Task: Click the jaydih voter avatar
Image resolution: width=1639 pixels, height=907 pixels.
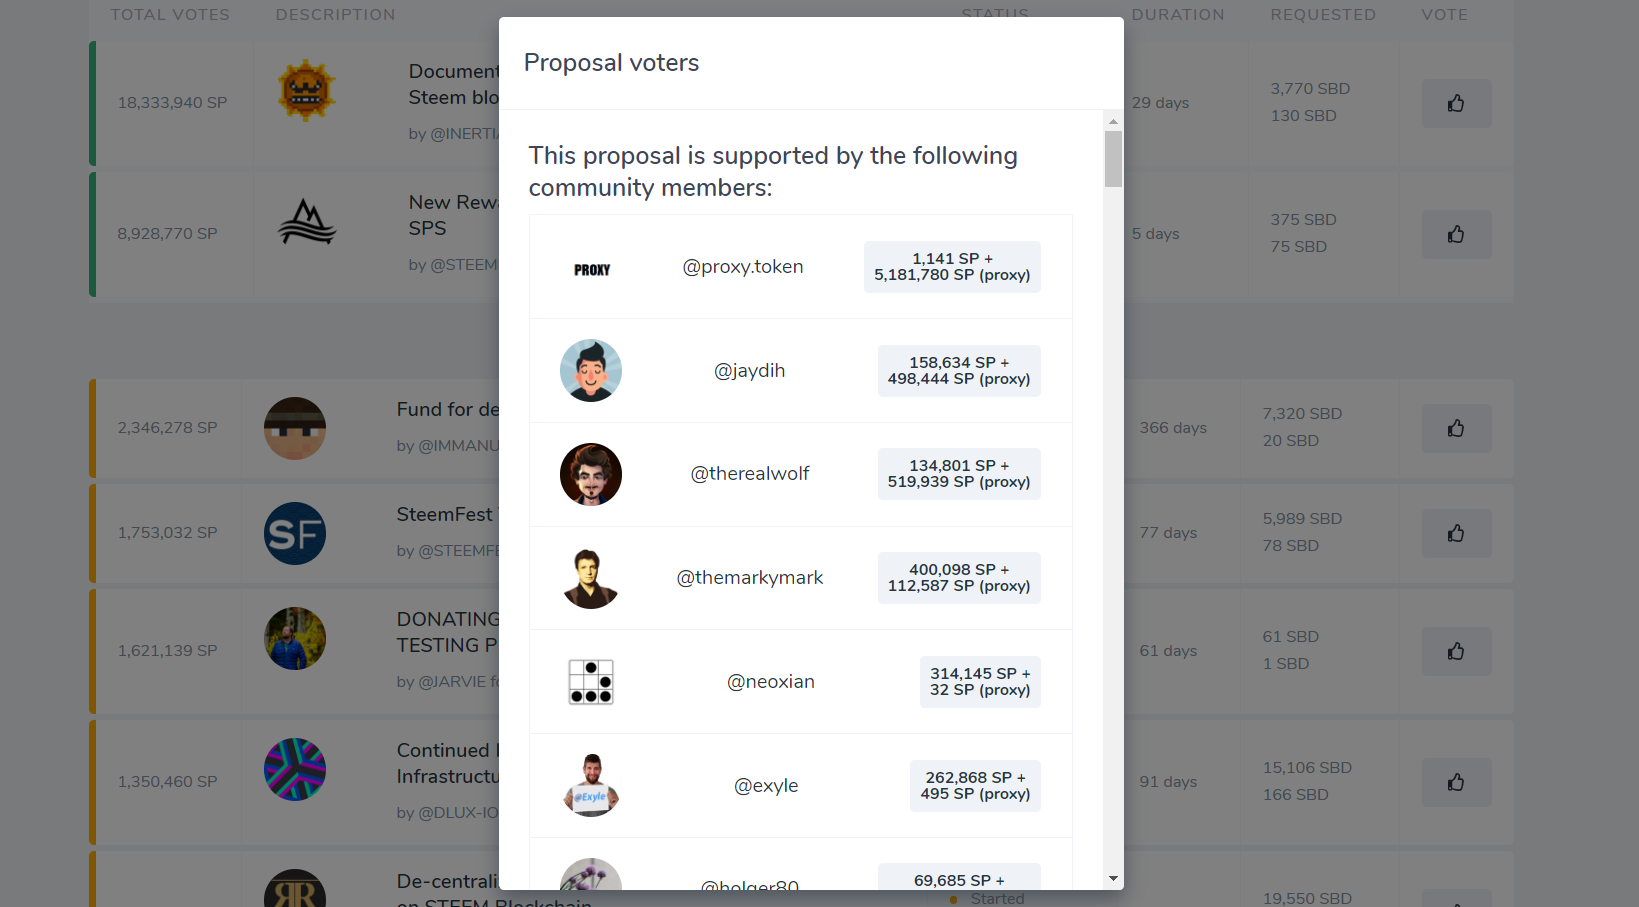Action: [591, 371]
